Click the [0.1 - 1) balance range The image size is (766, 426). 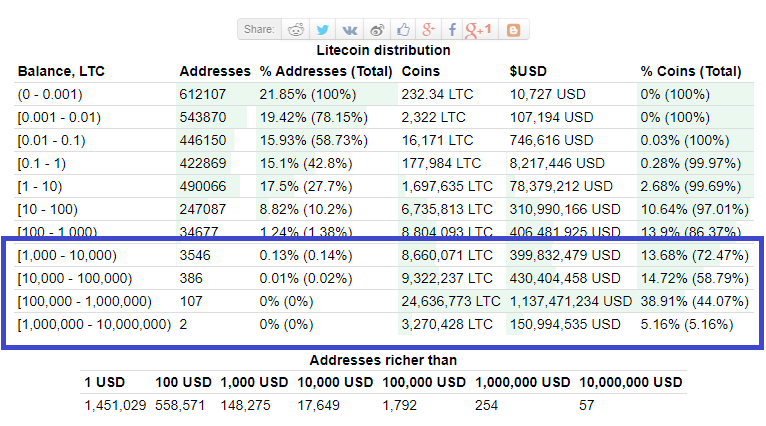pos(42,163)
